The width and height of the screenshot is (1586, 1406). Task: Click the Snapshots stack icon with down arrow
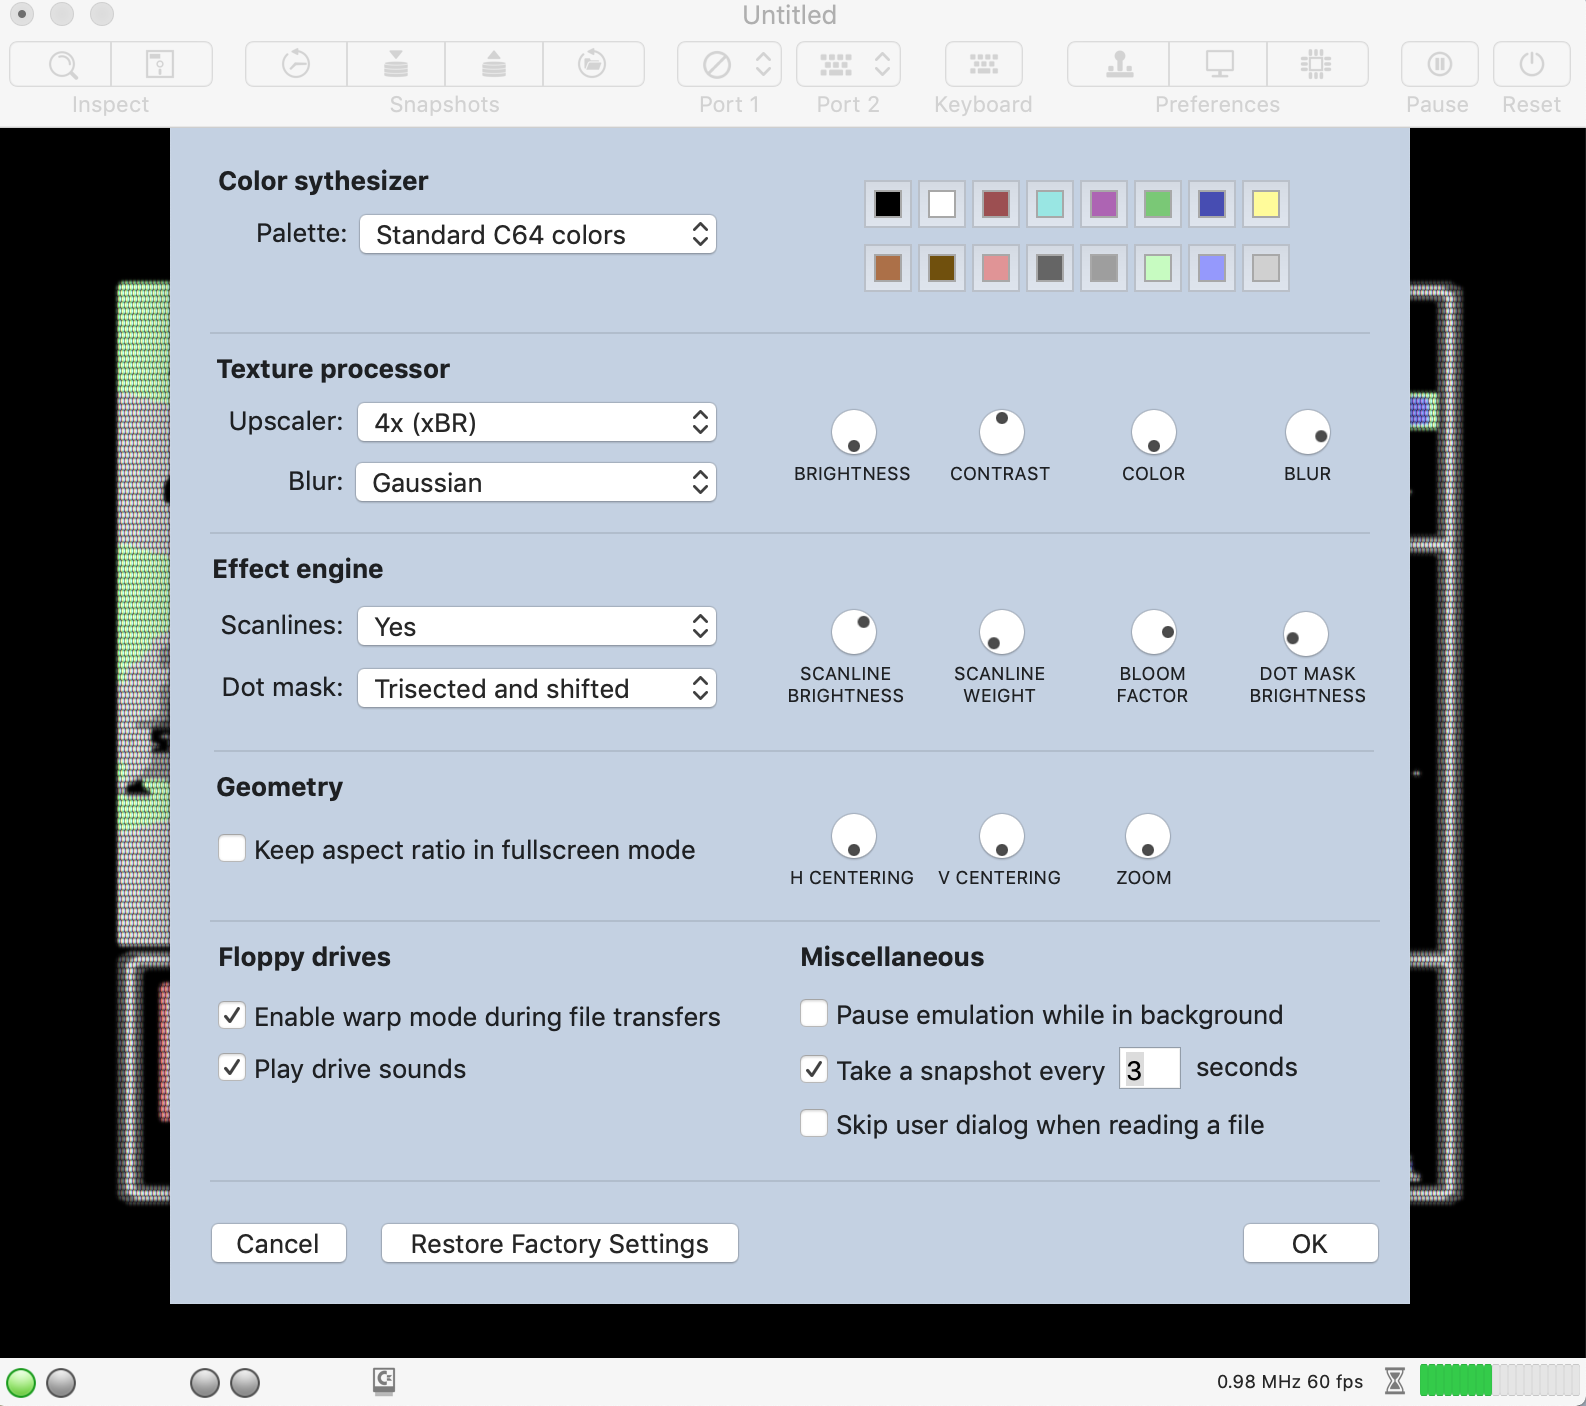coord(396,65)
